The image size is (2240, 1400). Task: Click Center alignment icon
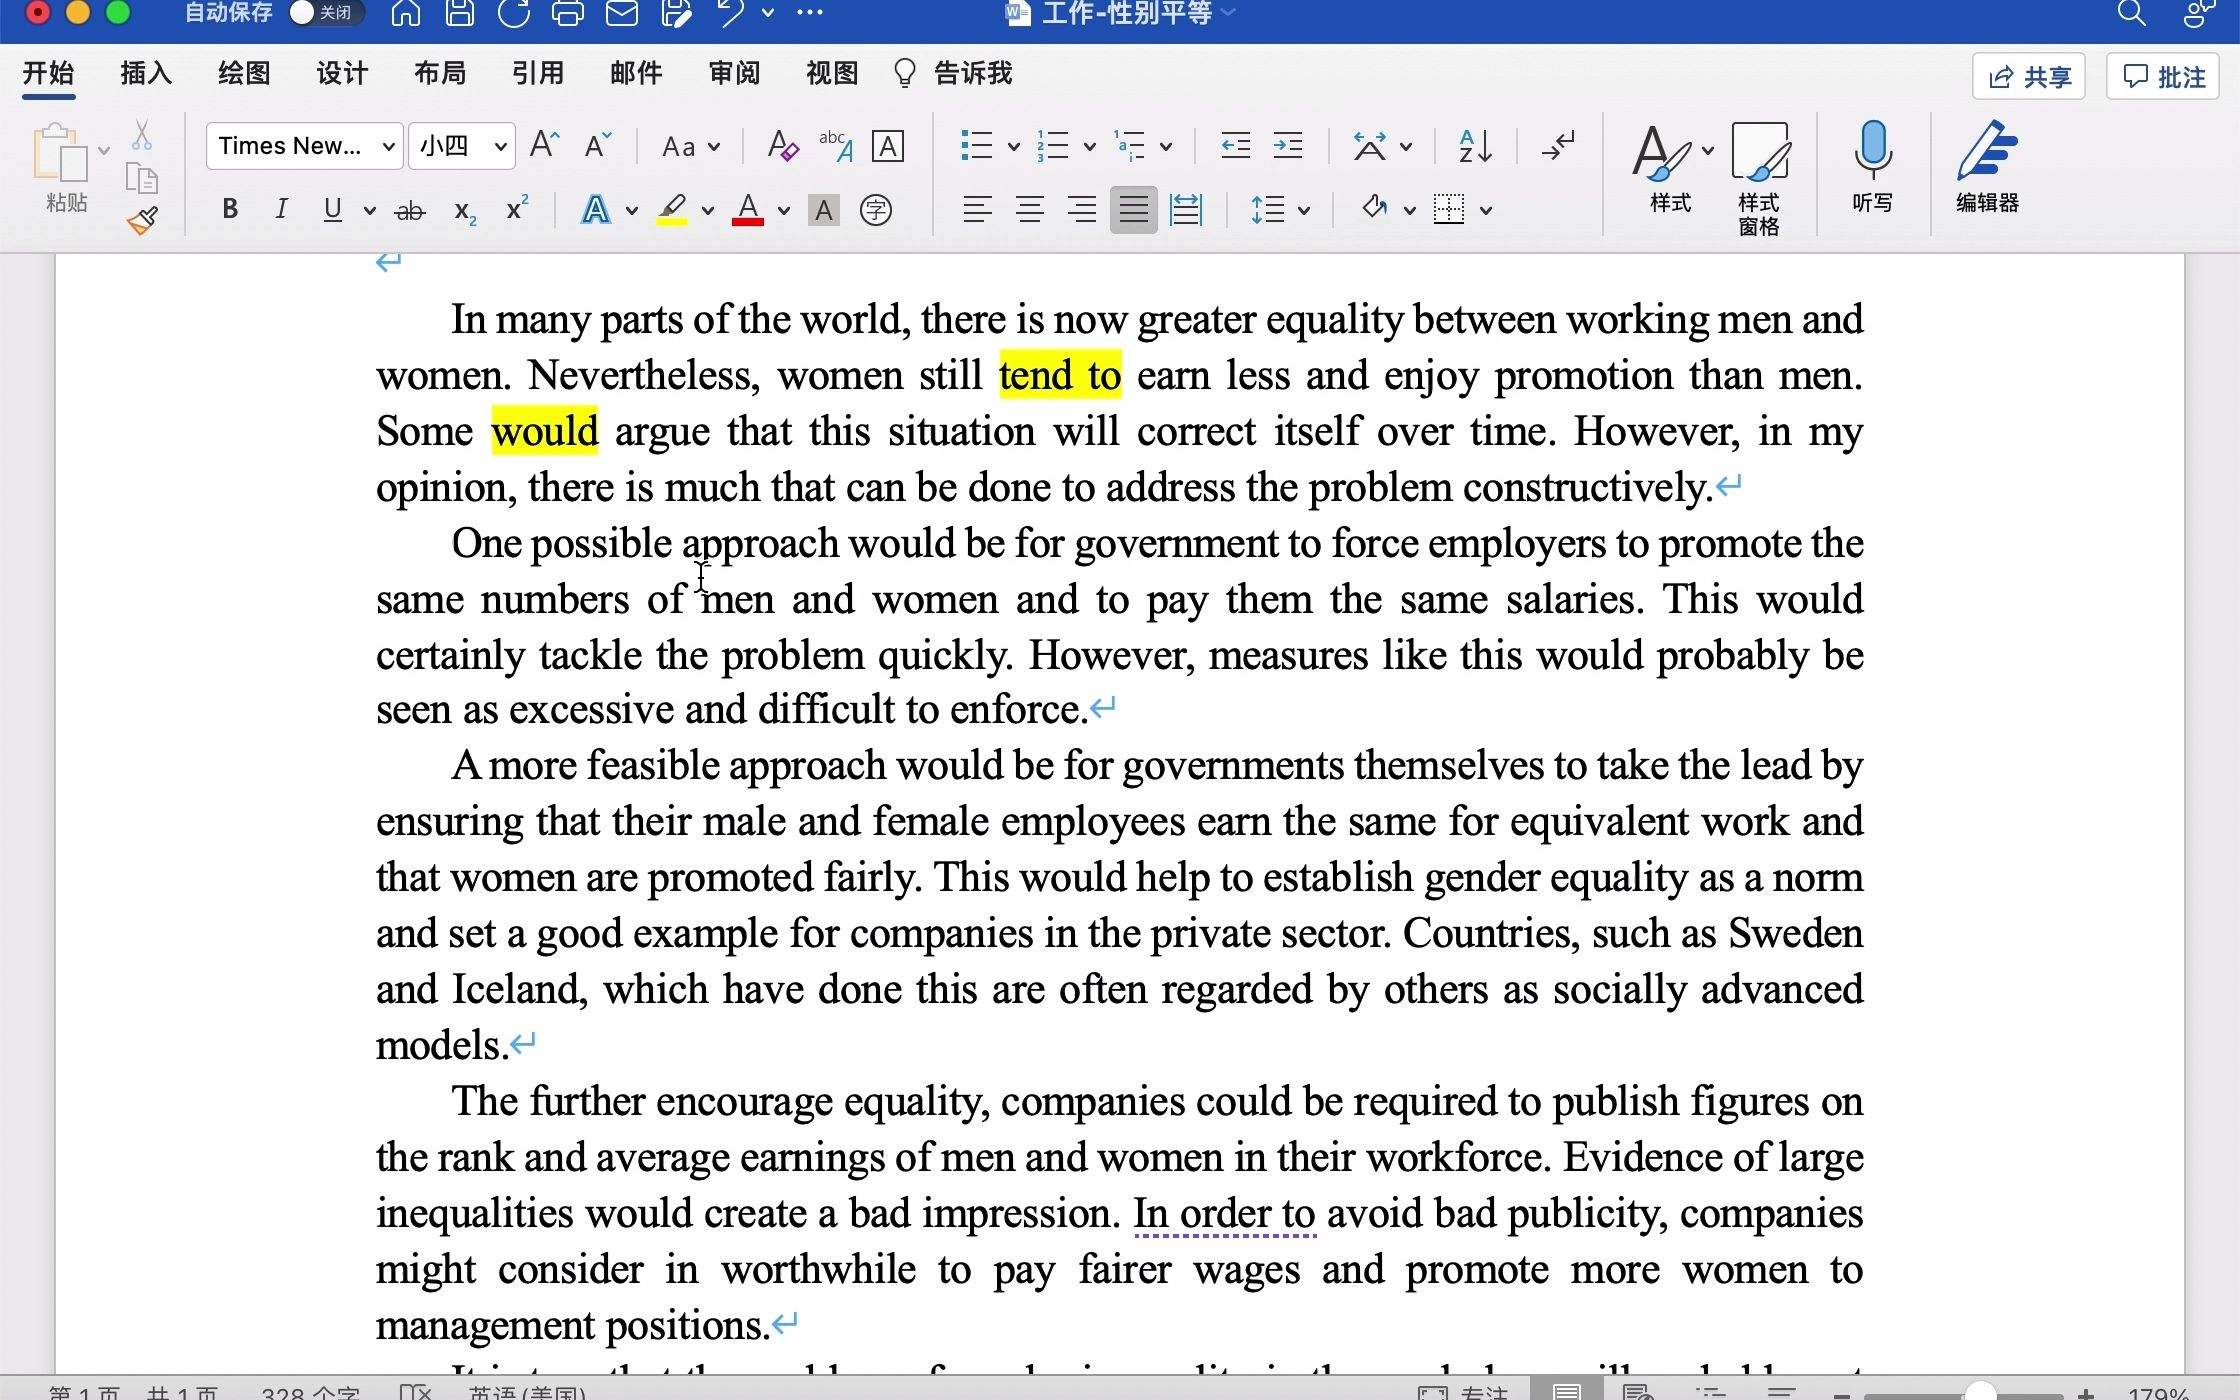click(x=1029, y=209)
